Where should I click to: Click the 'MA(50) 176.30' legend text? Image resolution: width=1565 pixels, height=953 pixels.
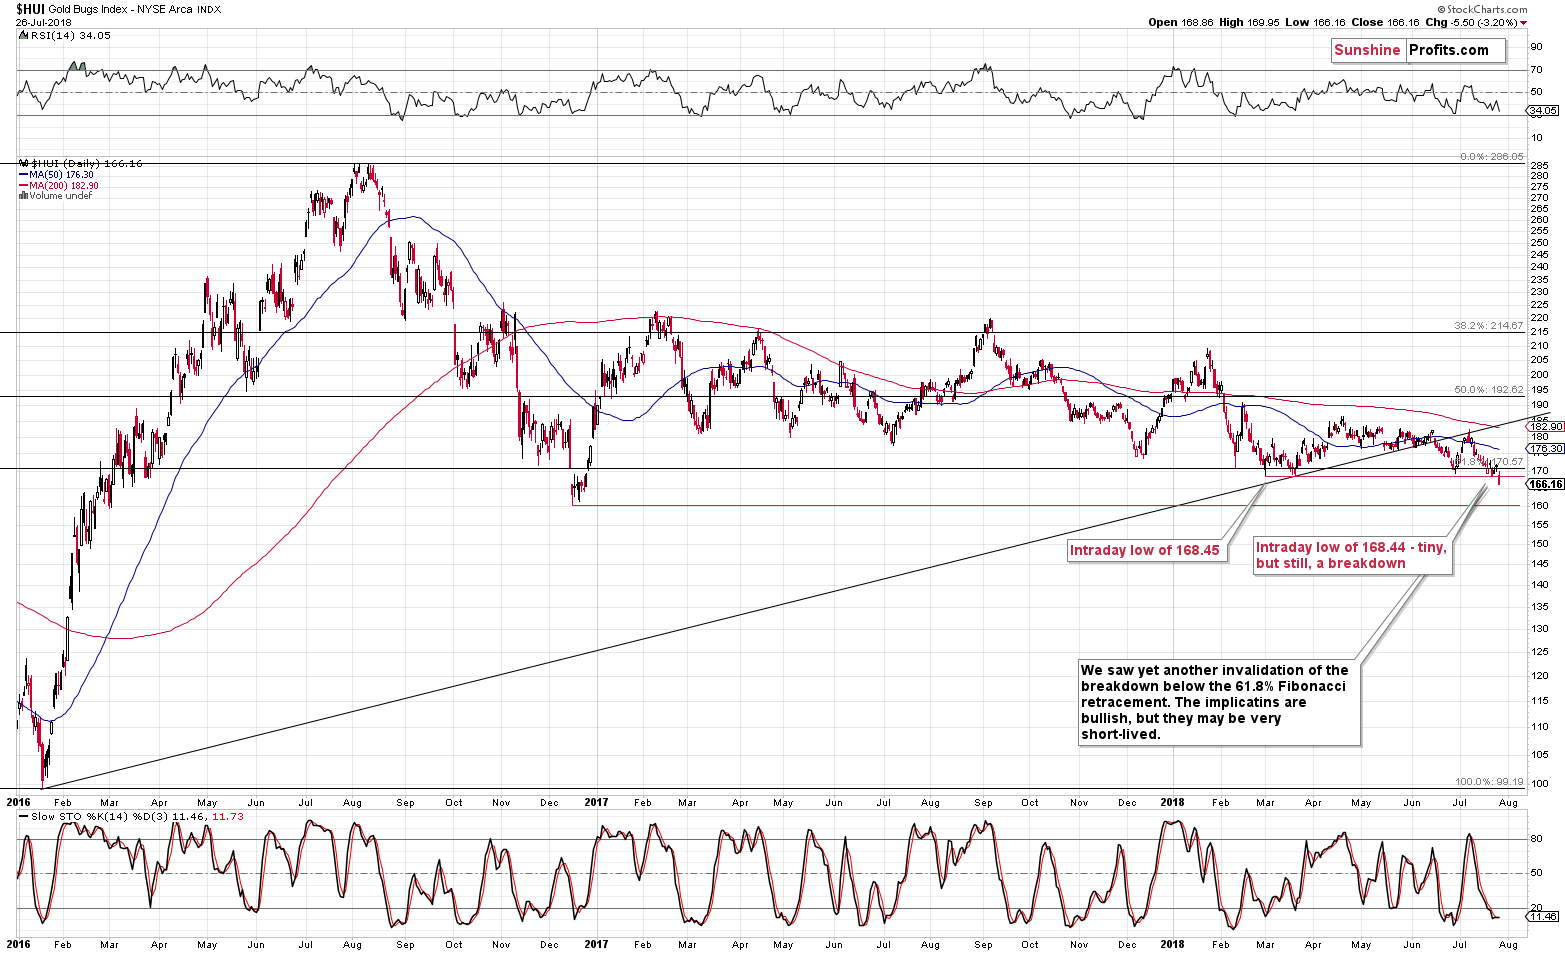coord(62,175)
